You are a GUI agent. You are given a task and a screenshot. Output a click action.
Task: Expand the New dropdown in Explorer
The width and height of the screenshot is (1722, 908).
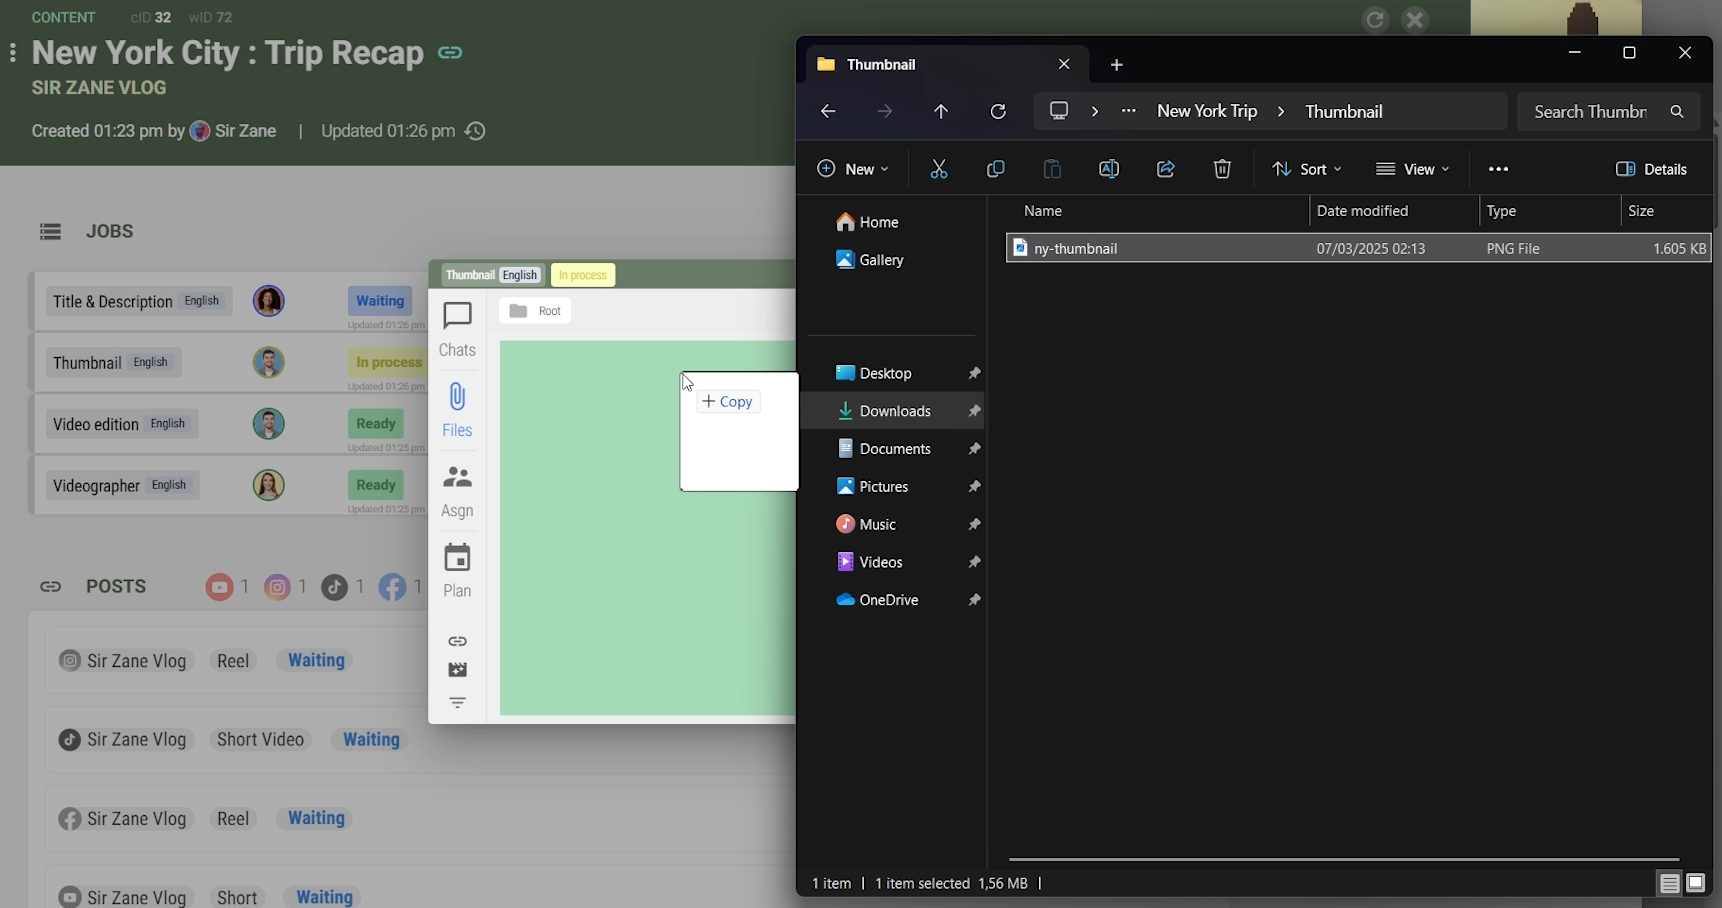pos(852,169)
